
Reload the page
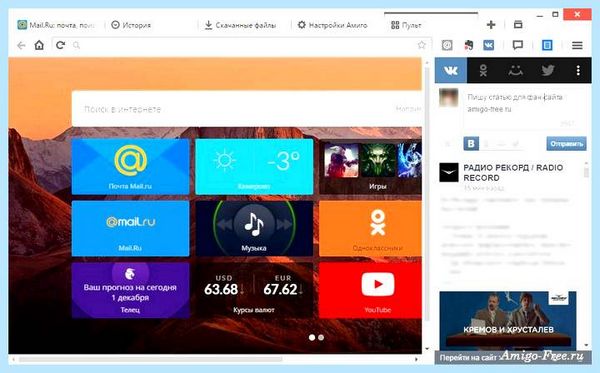point(60,45)
